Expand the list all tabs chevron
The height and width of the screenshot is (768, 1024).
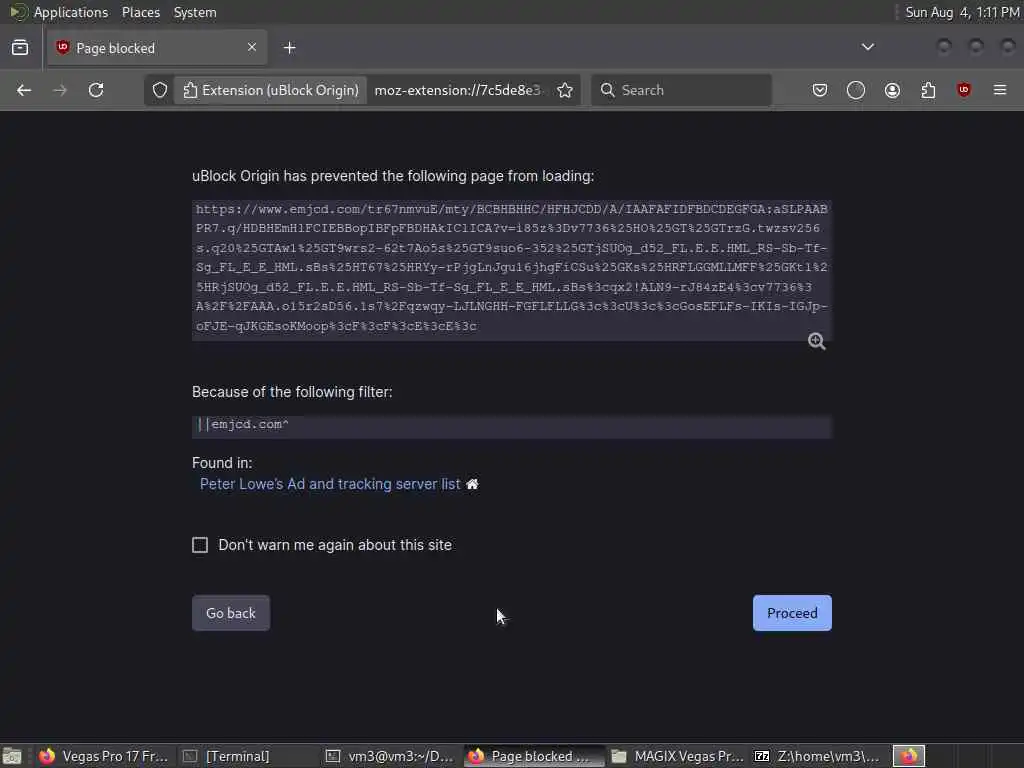click(x=867, y=47)
